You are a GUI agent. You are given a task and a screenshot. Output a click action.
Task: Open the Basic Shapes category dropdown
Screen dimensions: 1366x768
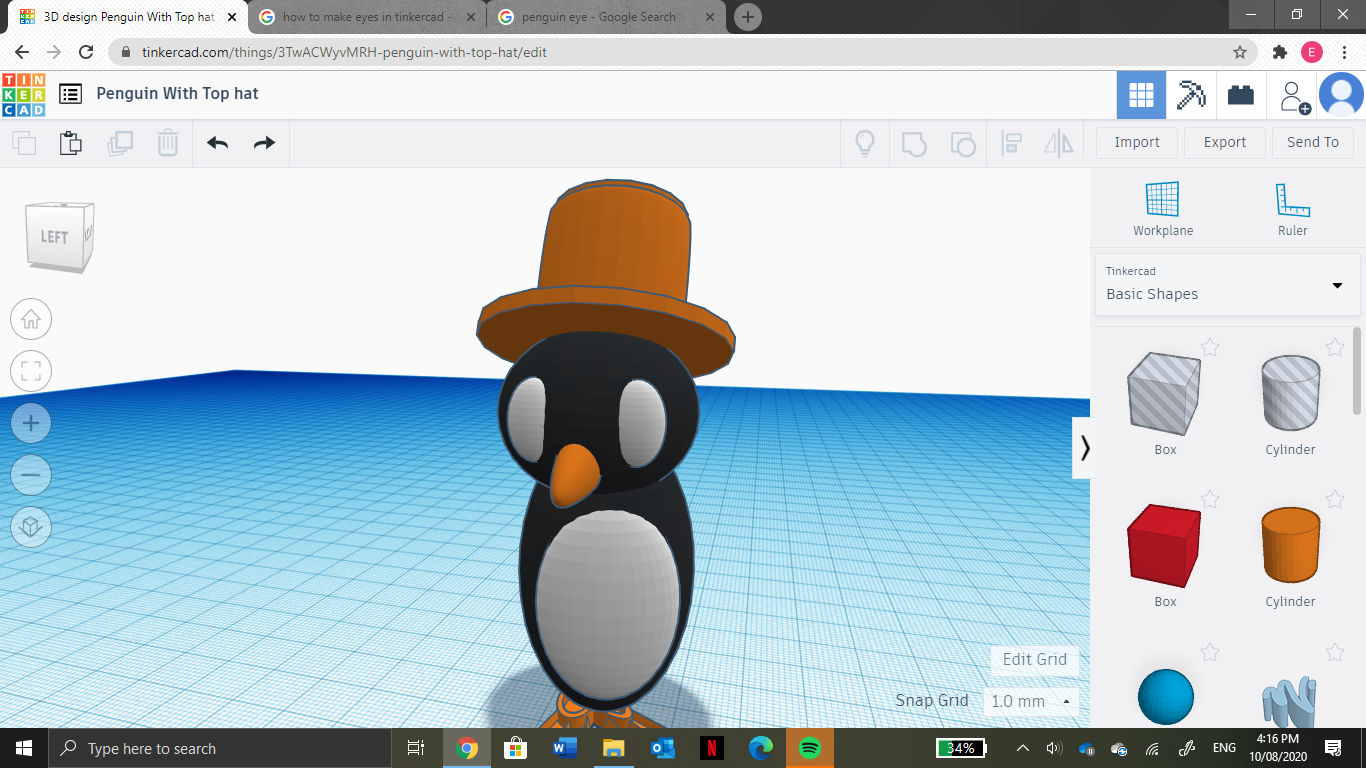[1227, 284]
